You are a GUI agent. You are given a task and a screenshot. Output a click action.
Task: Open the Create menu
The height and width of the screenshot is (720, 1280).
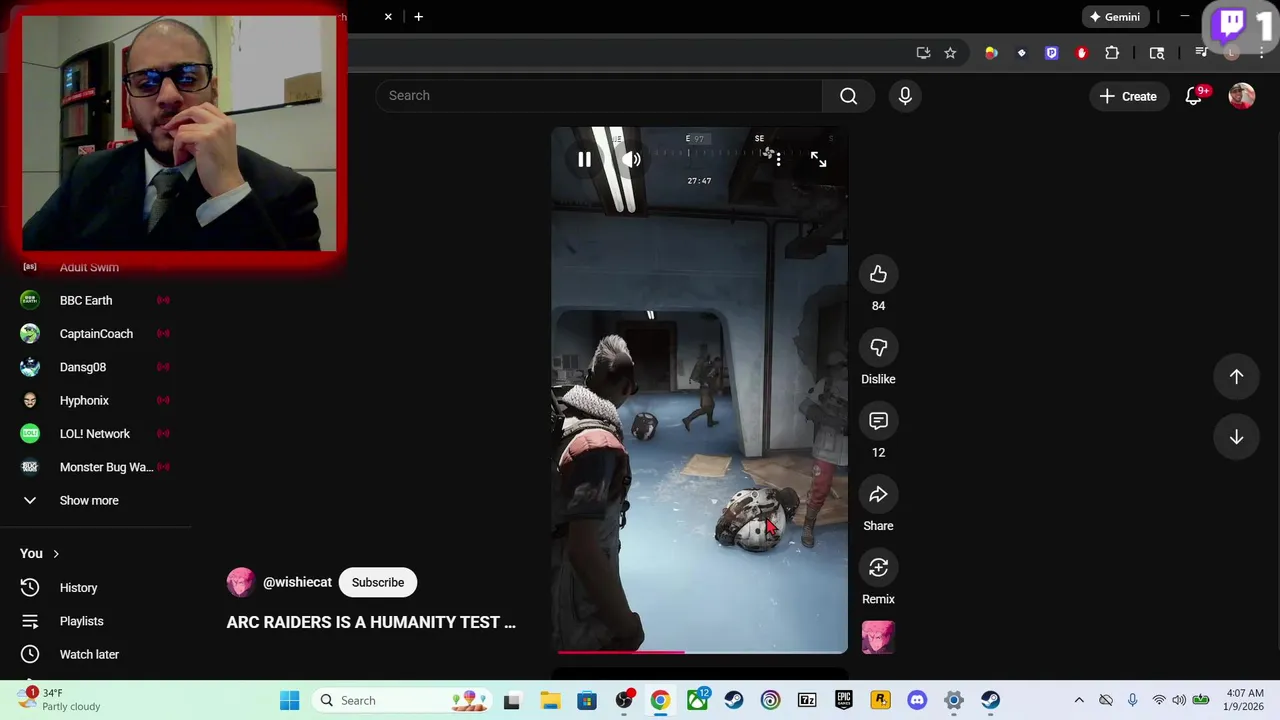tap(1128, 96)
